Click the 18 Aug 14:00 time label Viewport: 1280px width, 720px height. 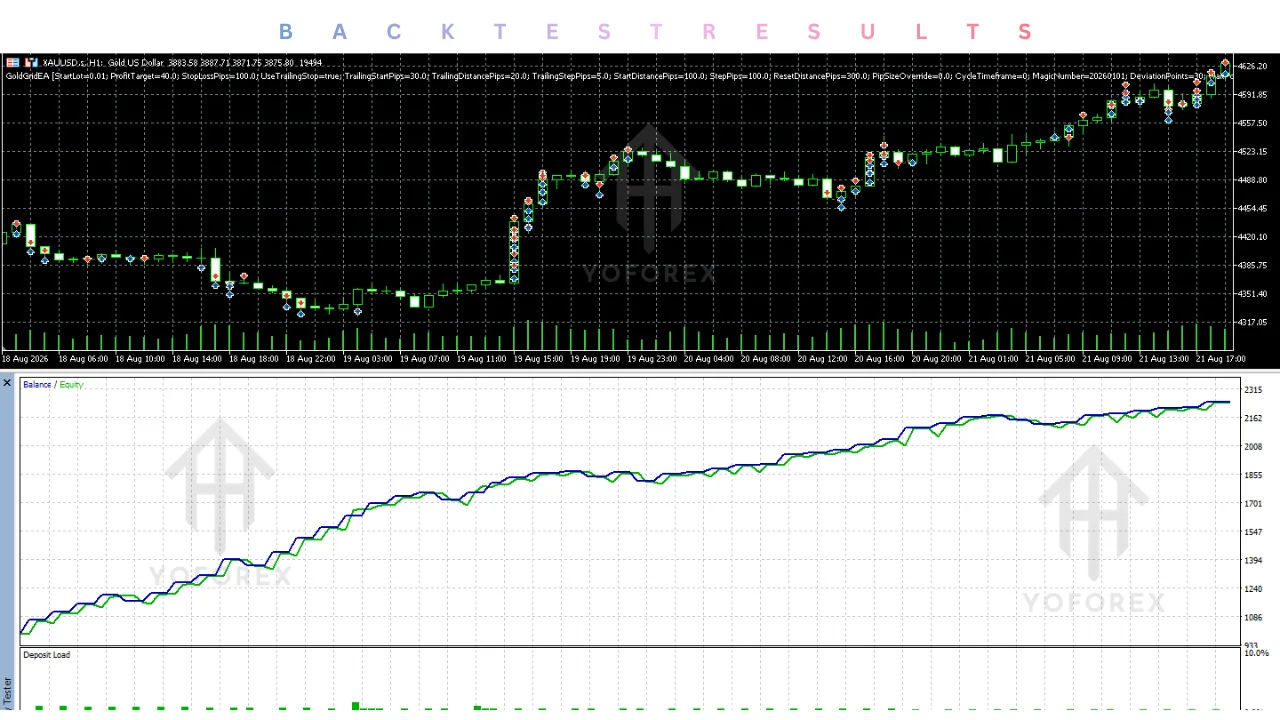[x=197, y=359]
